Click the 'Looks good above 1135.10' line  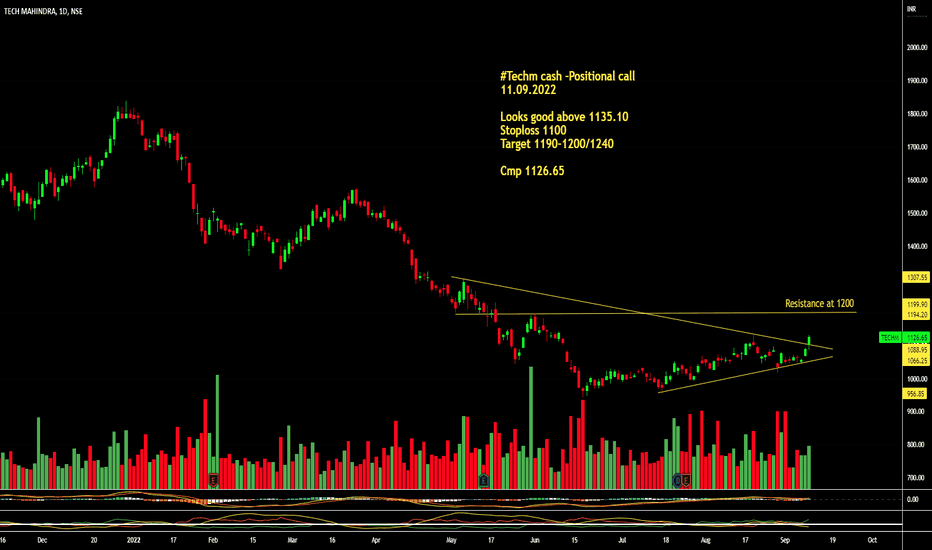coord(564,117)
